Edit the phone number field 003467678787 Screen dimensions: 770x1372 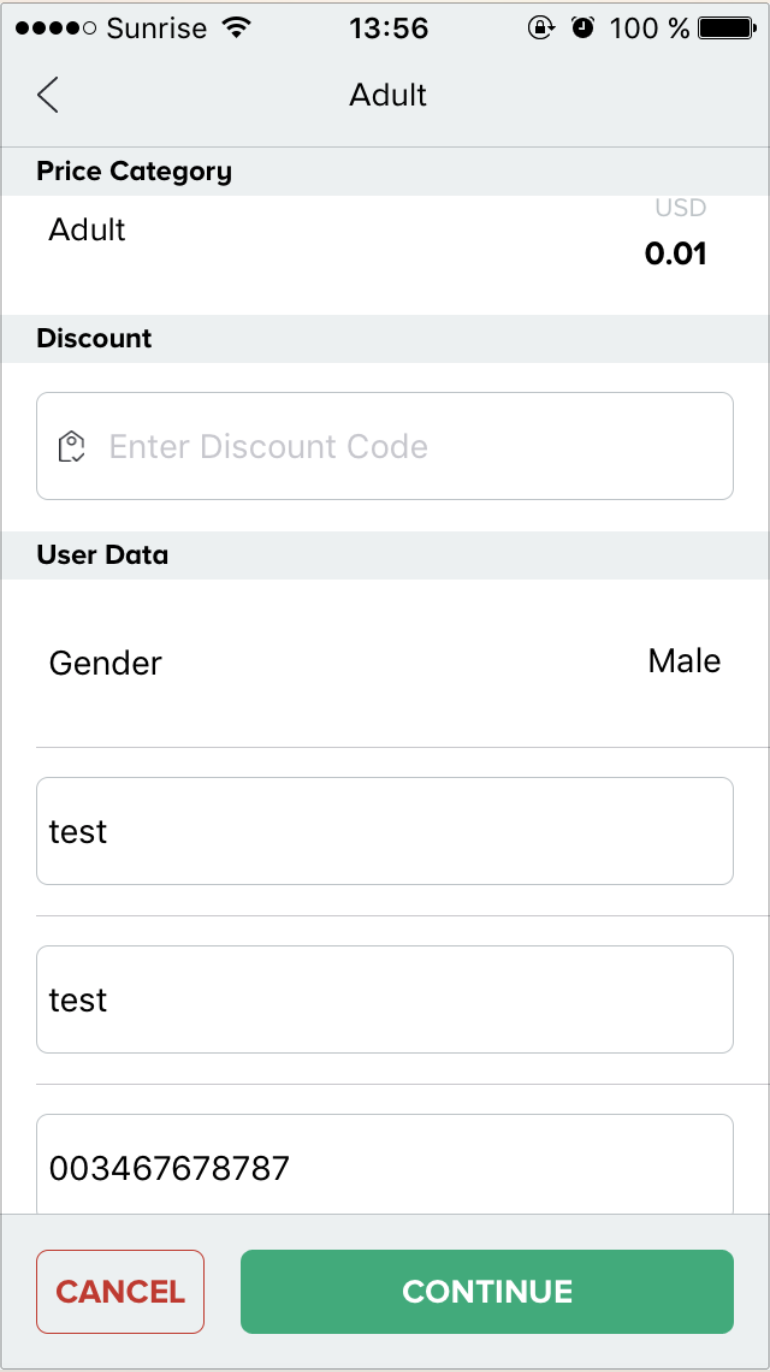tap(385, 1165)
